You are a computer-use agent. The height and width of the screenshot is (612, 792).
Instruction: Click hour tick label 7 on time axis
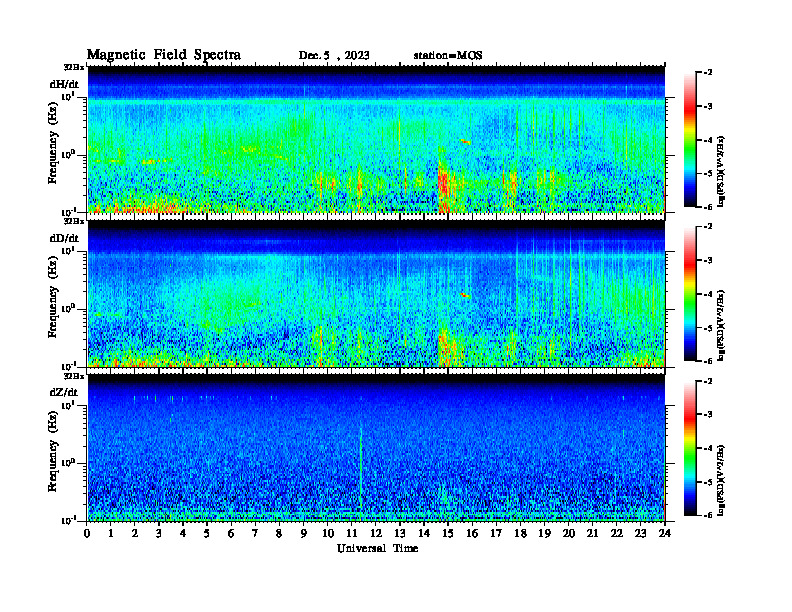pos(256,534)
